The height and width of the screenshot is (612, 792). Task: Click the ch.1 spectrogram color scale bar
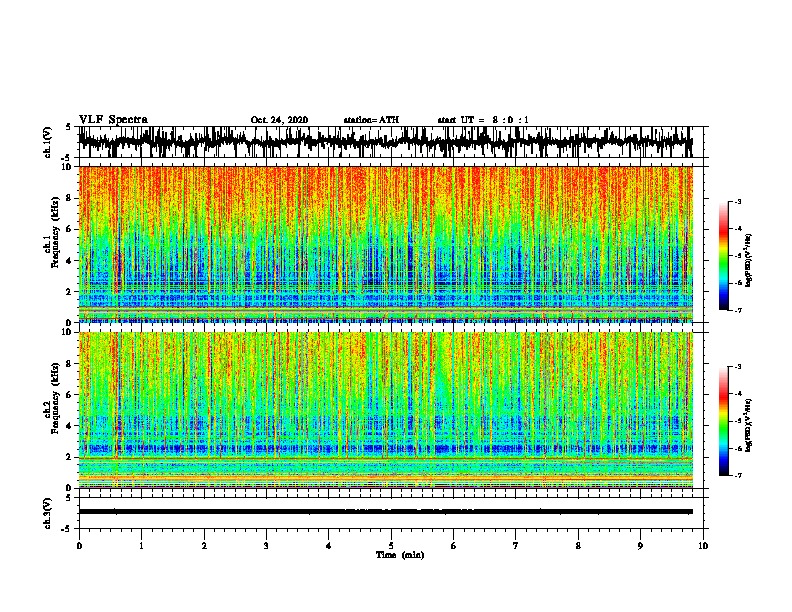click(x=723, y=256)
